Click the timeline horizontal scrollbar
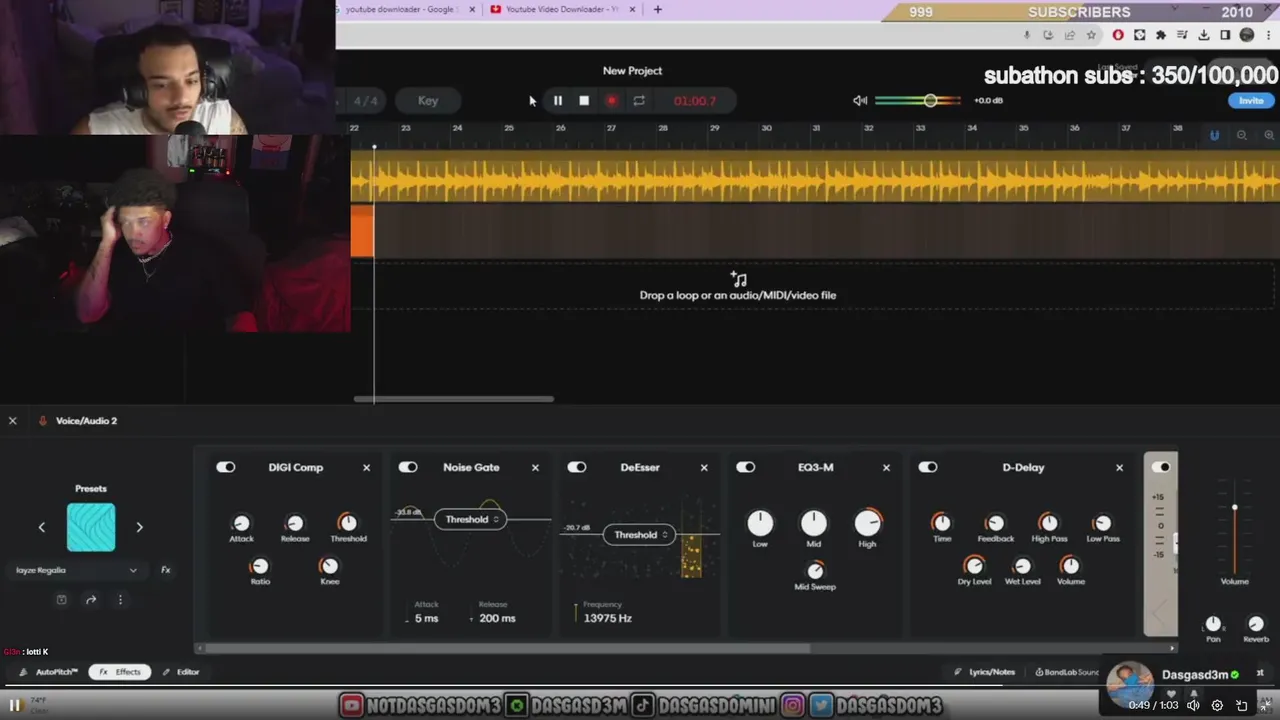This screenshot has width=1280, height=720. (x=454, y=399)
